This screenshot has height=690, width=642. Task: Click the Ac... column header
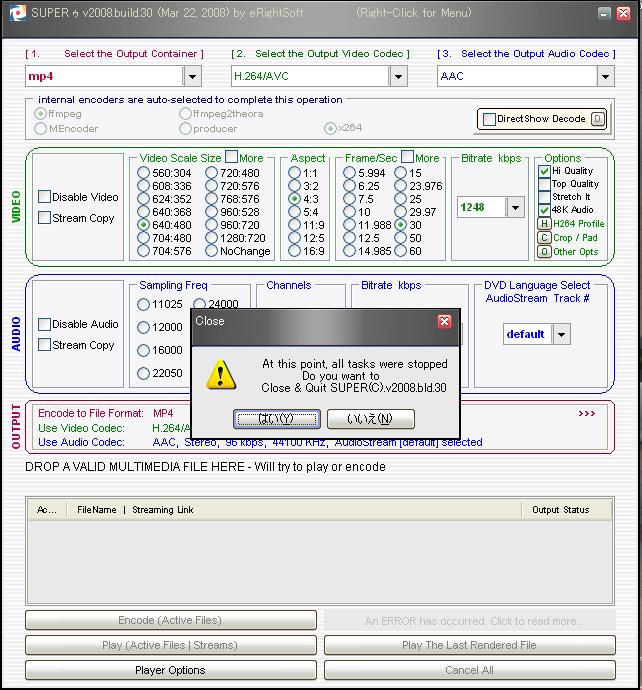[x=47, y=510]
